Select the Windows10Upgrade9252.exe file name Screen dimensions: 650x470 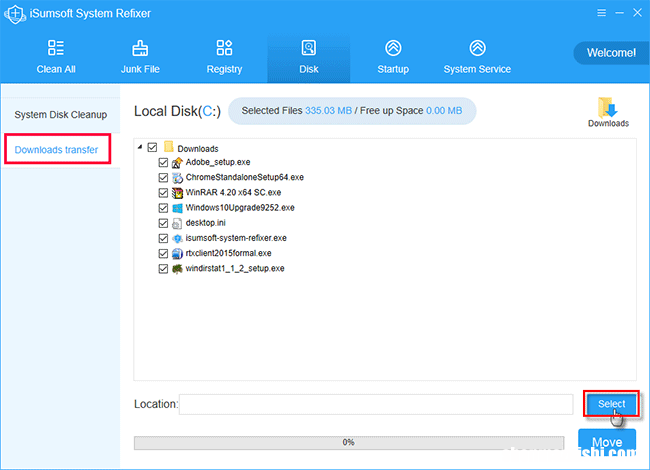(x=240, y=208)
